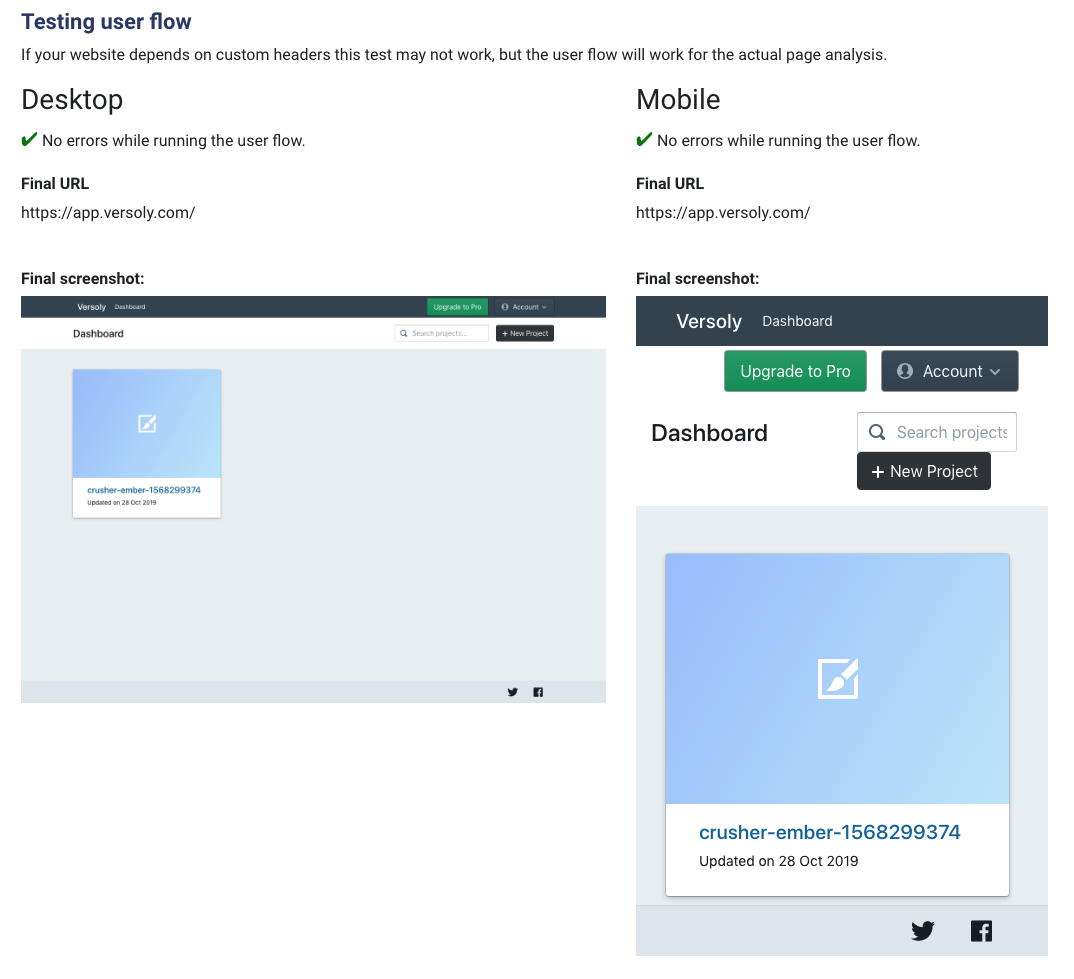Click the edit-brush icon on the mobile project card

click(x=838, y=679)
